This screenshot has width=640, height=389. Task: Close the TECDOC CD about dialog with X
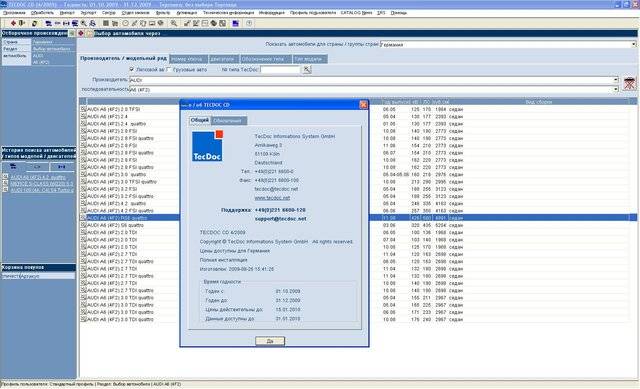363,104
